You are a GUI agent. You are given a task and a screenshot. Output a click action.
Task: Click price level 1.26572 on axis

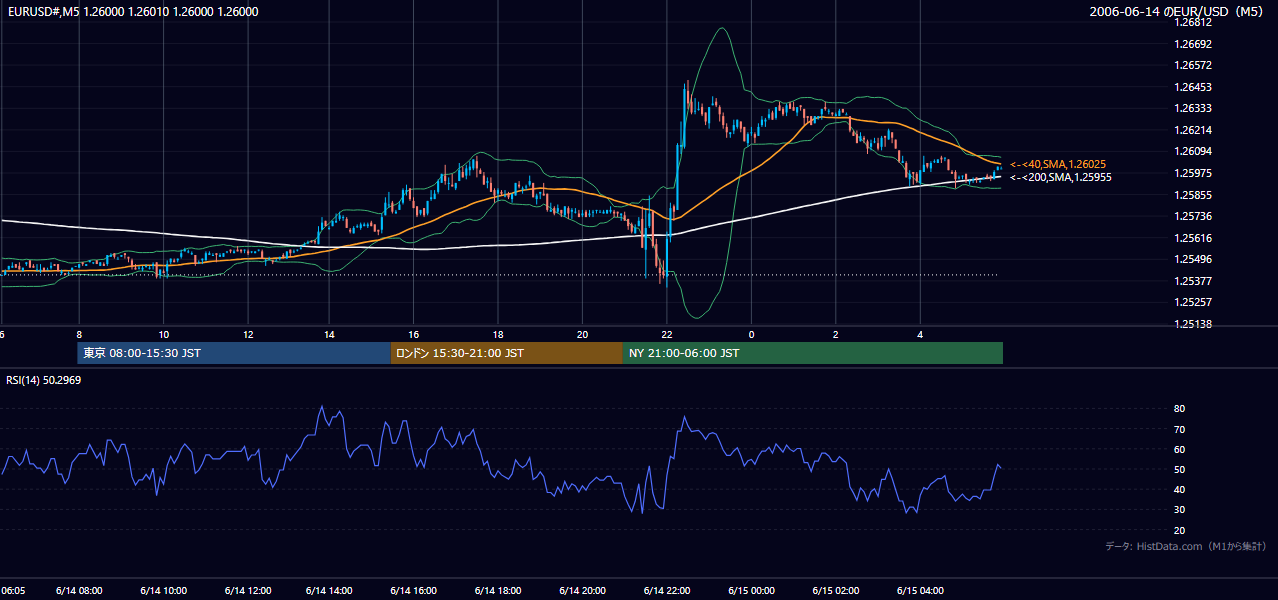[1191, 65]
